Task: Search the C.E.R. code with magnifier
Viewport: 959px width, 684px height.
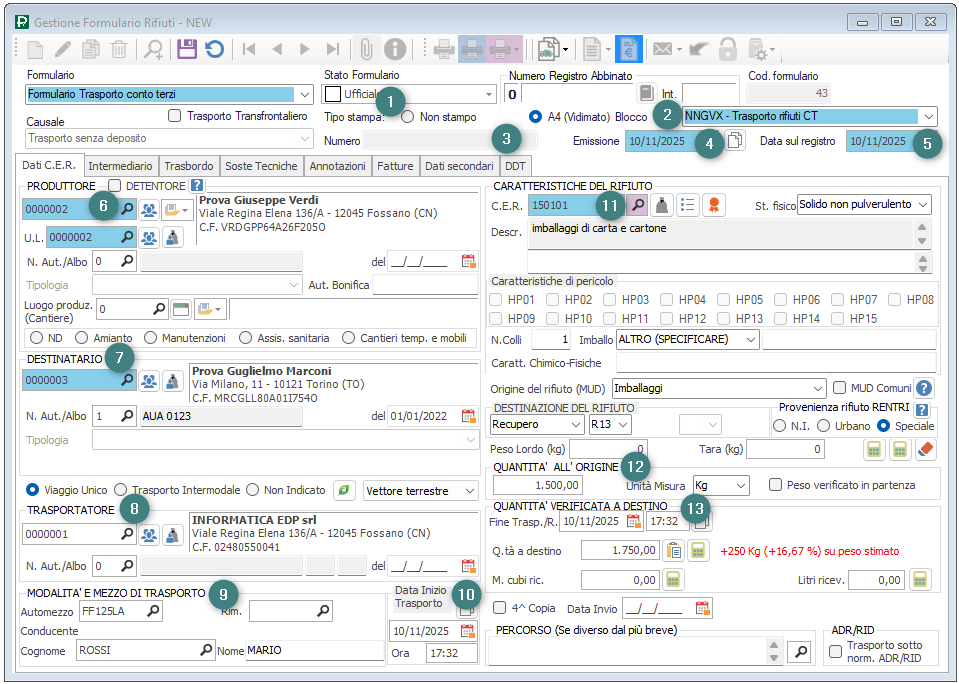Action: [x=637, y=205]
